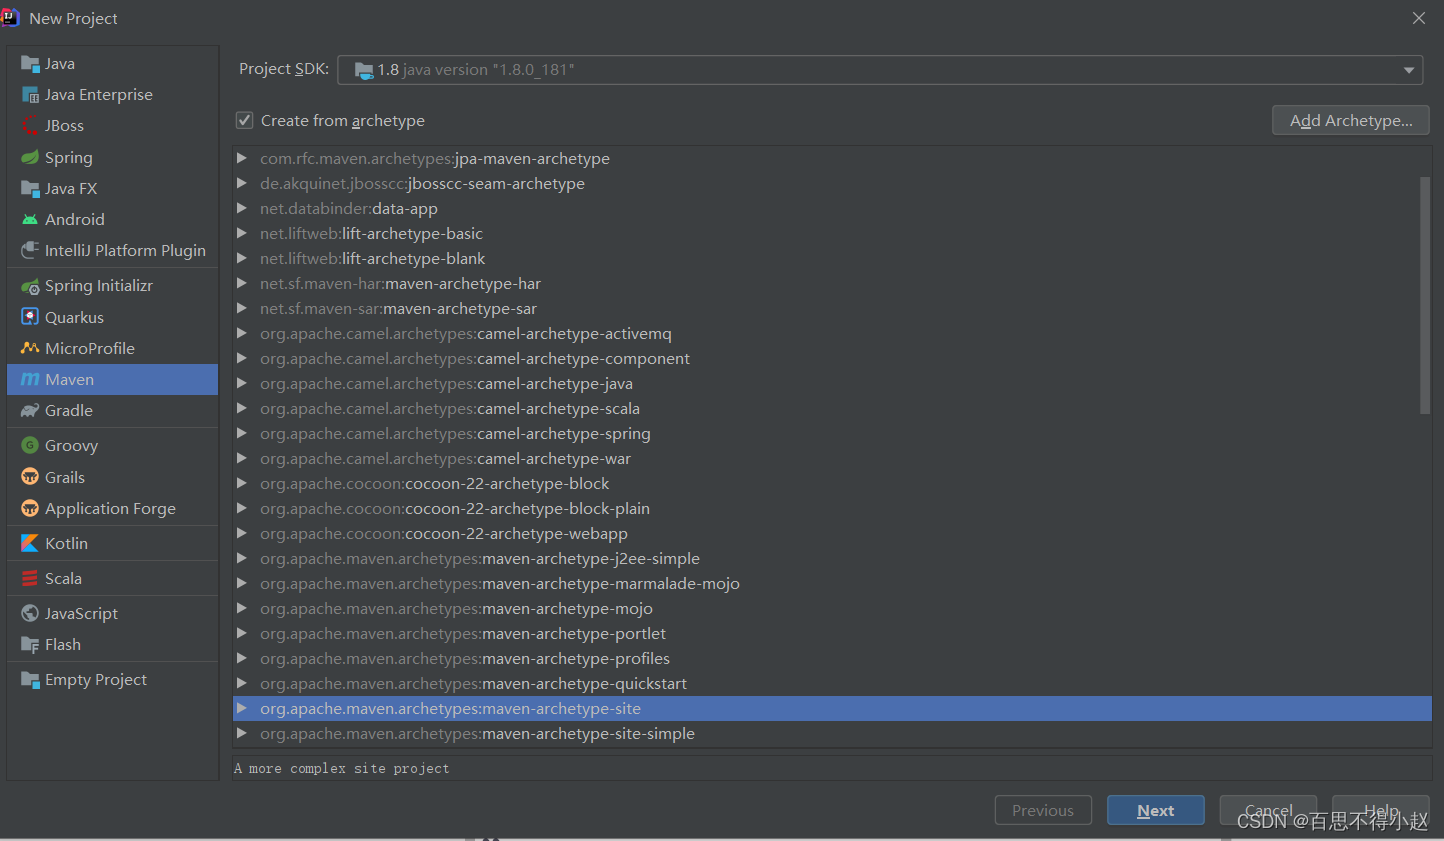Select lift-archetype-blank row
The image size is (1444, 841).
coord(832,258)
